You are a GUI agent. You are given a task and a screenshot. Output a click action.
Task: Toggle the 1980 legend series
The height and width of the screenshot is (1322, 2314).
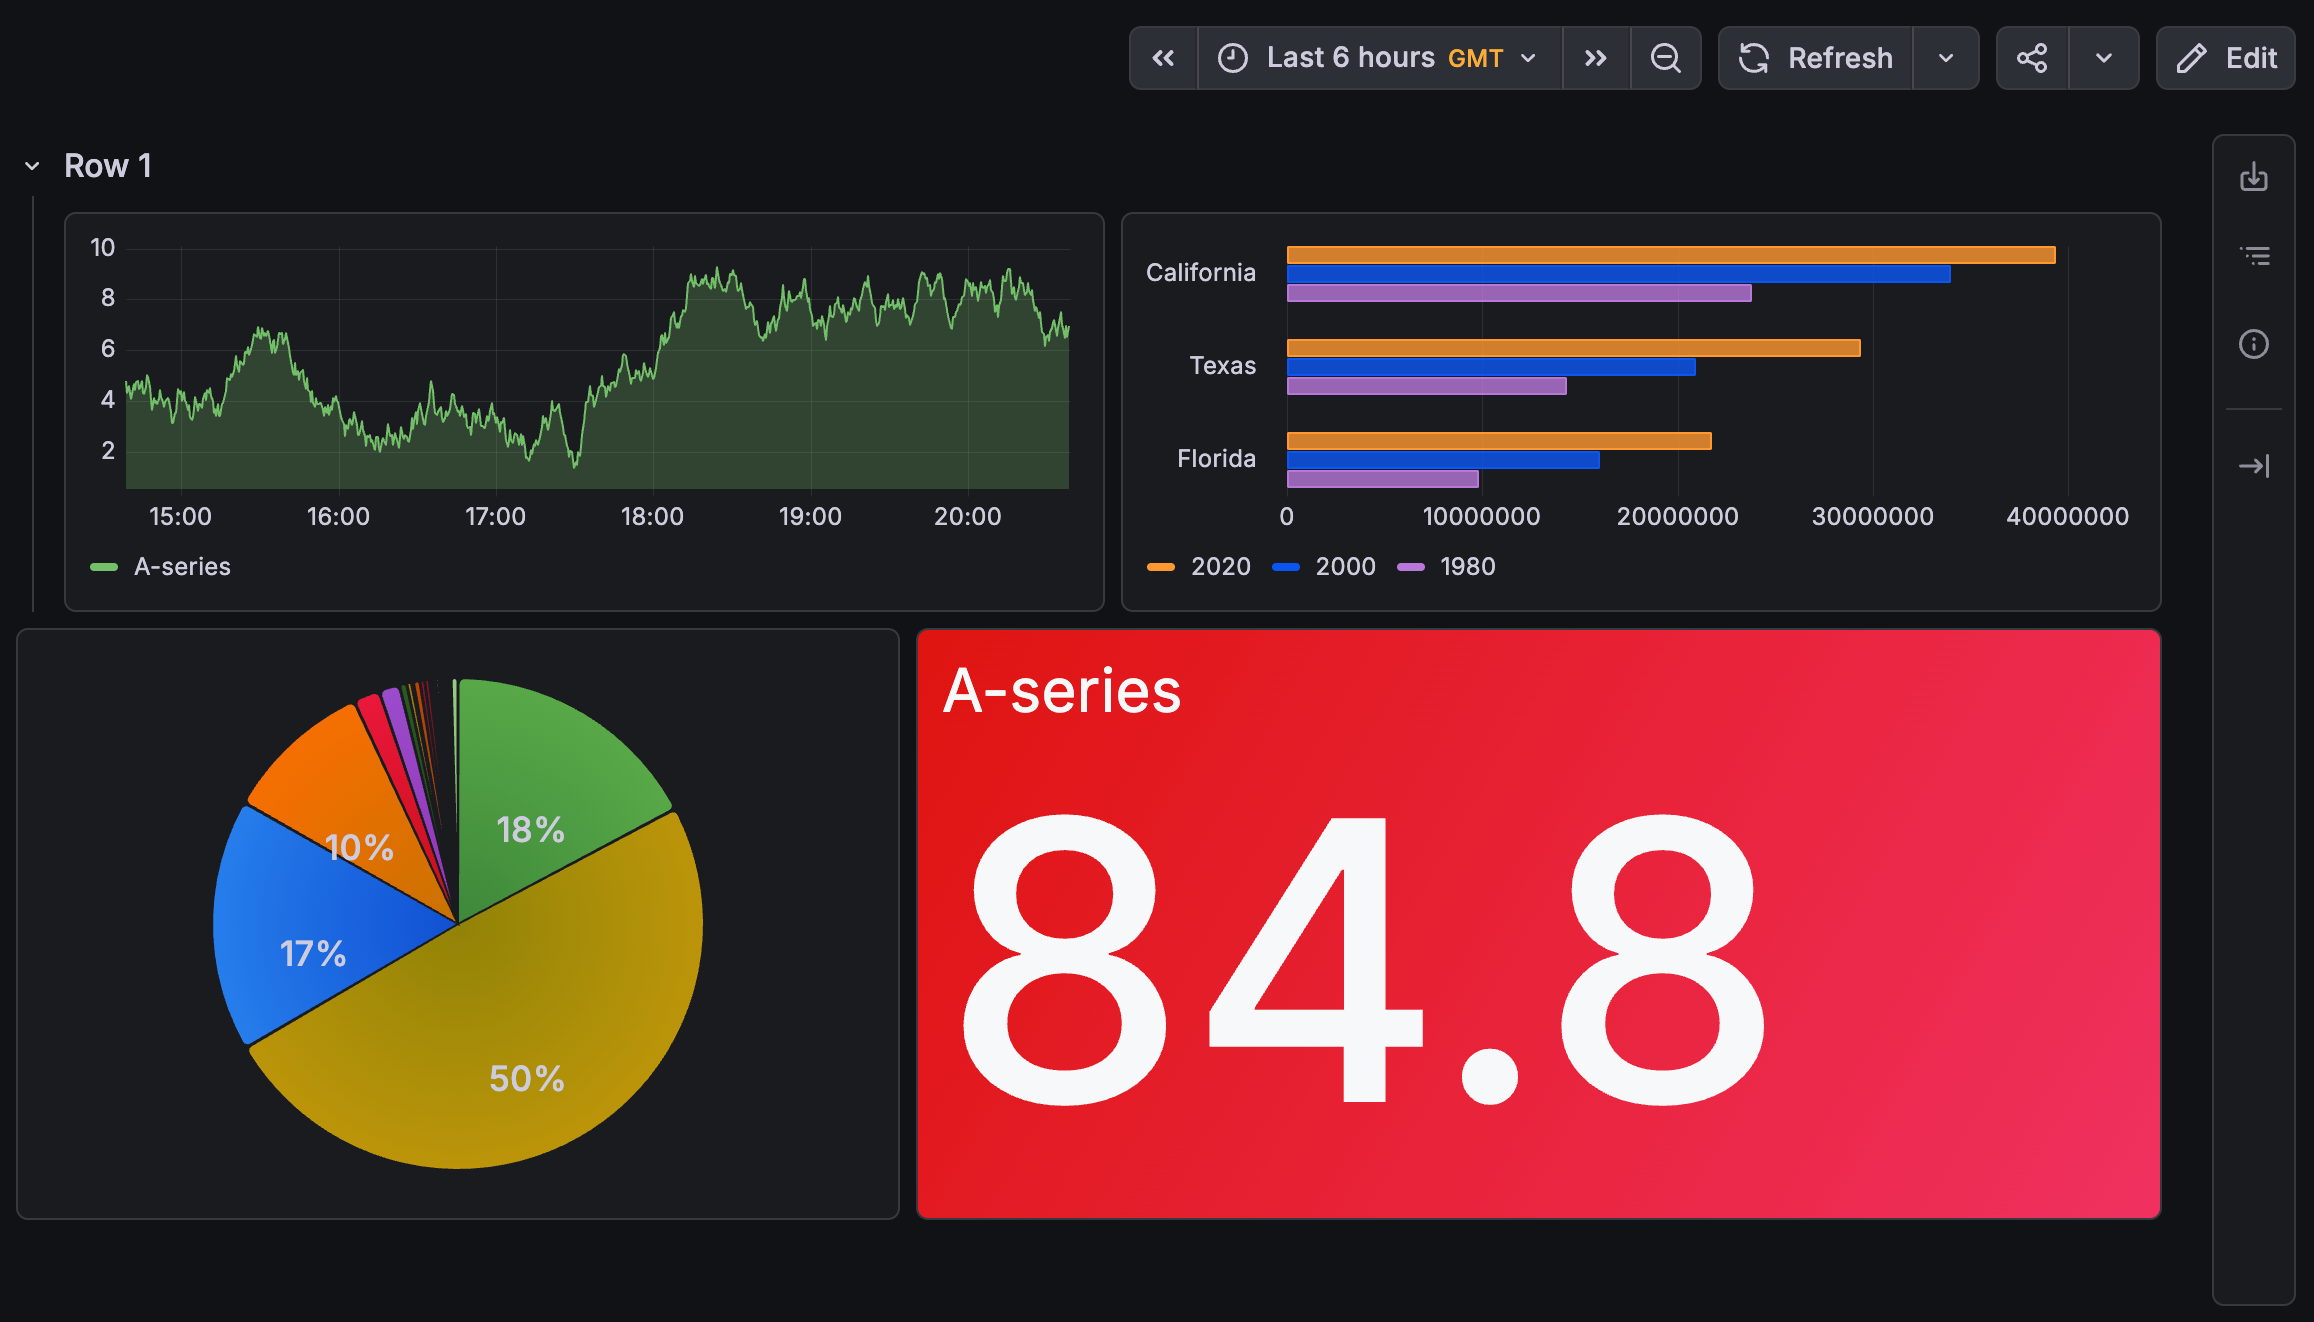[1467, 567]
